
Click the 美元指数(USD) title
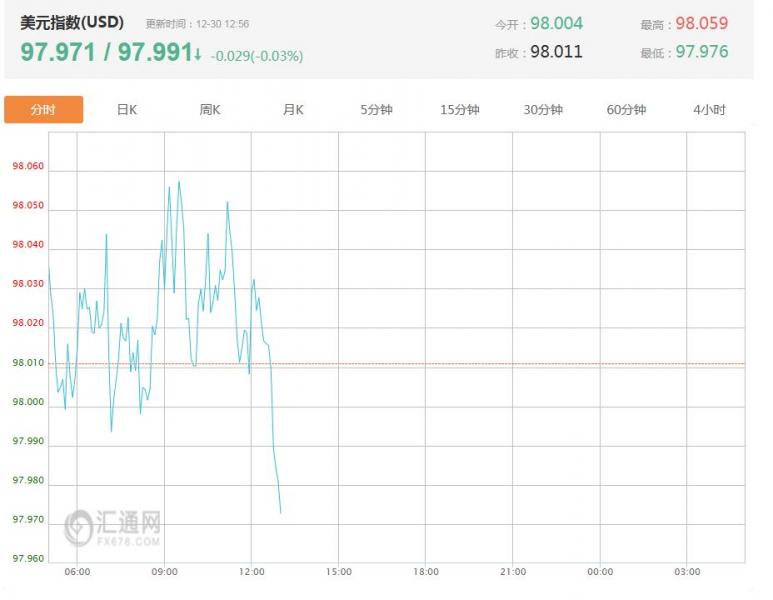(x=72, y=23)
